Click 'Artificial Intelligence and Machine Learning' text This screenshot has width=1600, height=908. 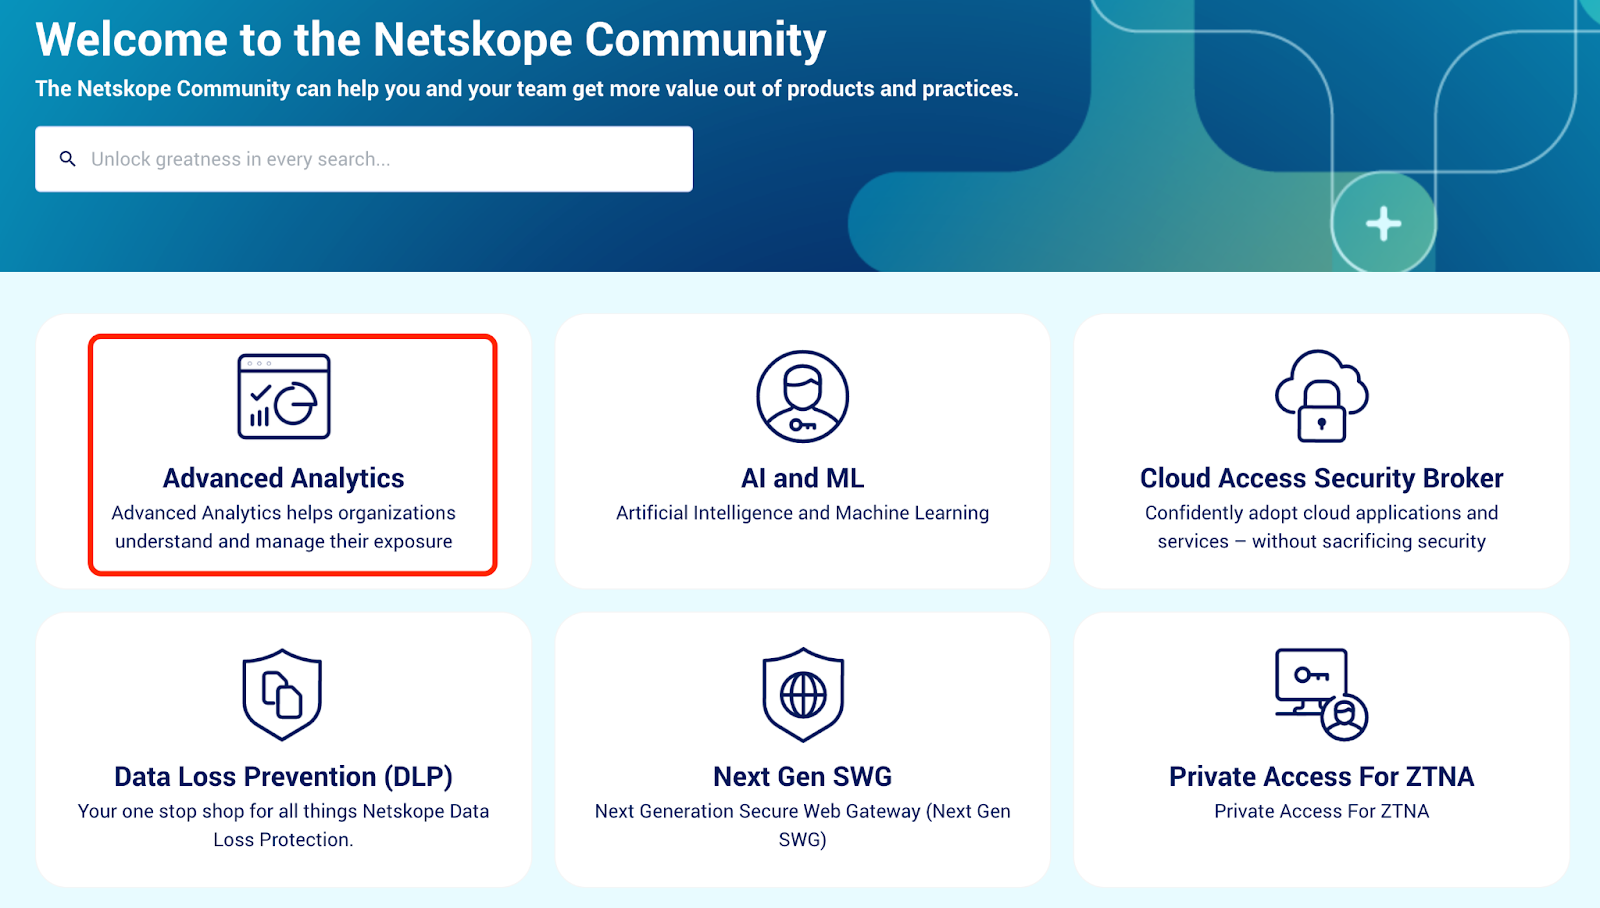(803, 513)
